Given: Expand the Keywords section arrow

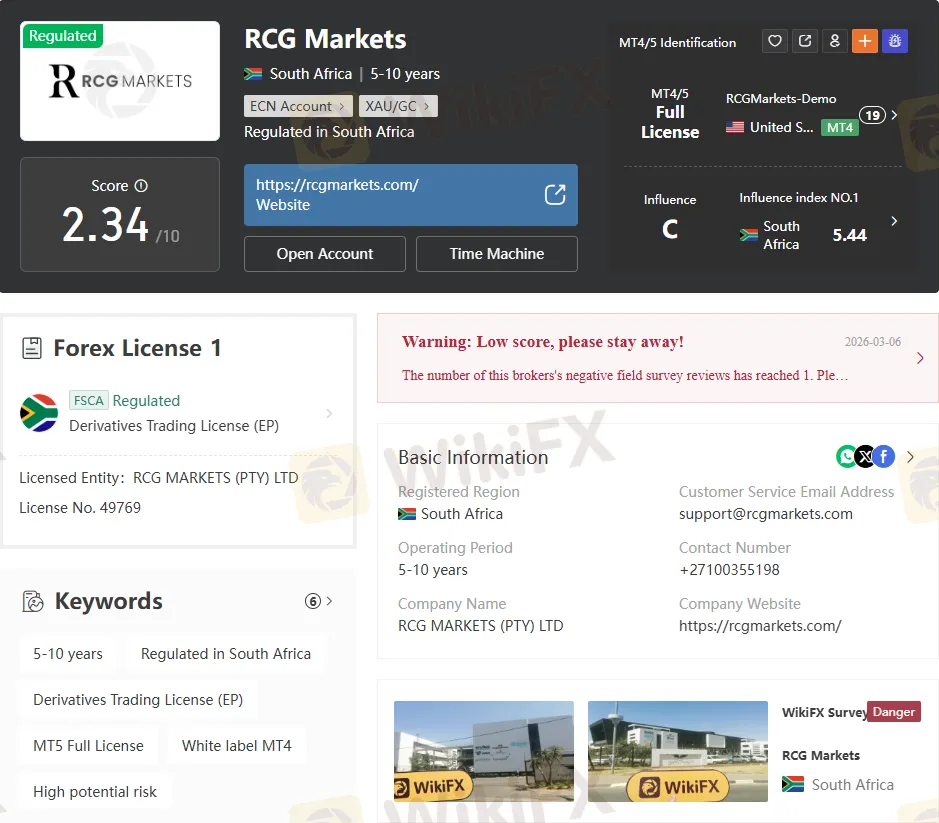Looking at the screenshot, I should tap(330, 601).
